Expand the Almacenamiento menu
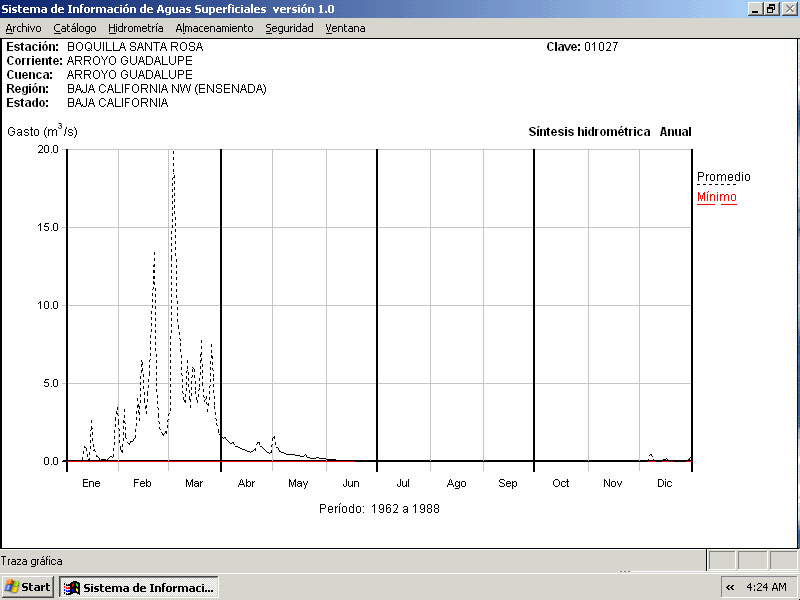The image size is (800, 600). click(214, 28)
